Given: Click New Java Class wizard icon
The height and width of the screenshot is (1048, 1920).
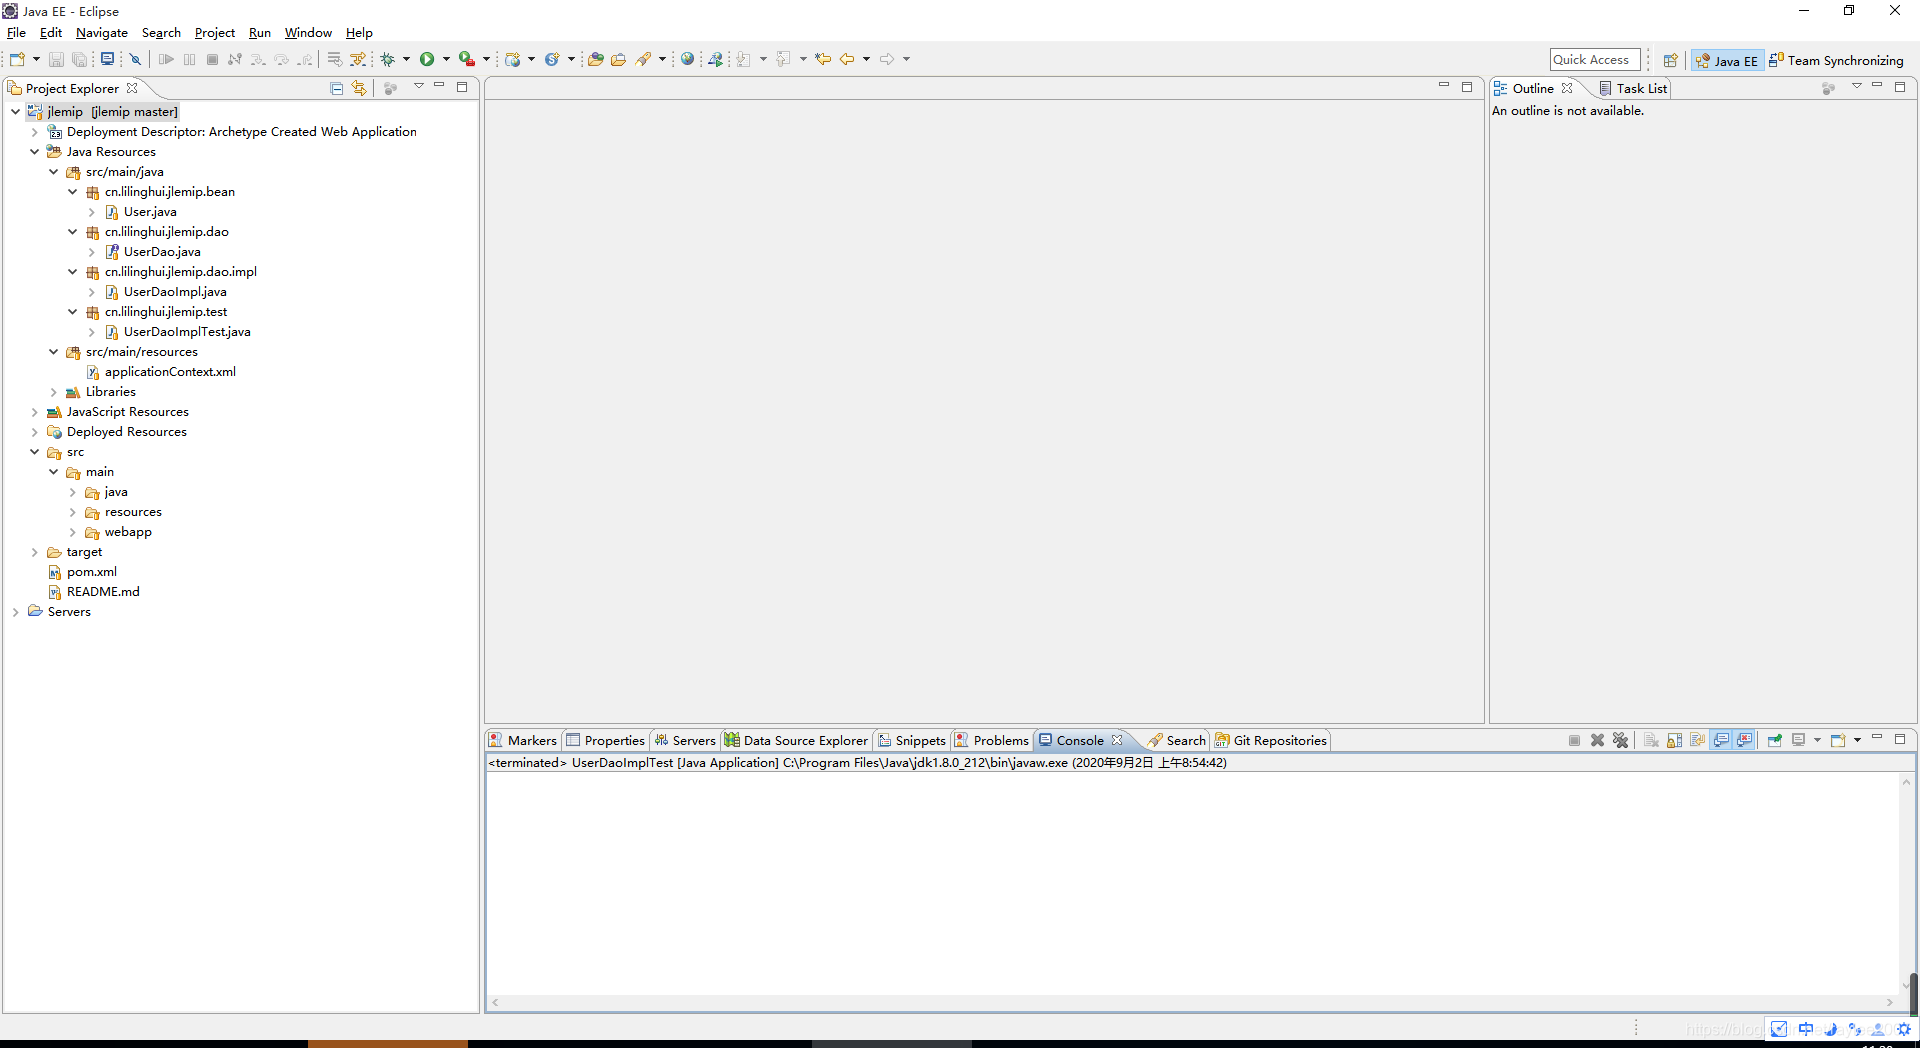Looking at the screenshot, I should pos(551,59).
